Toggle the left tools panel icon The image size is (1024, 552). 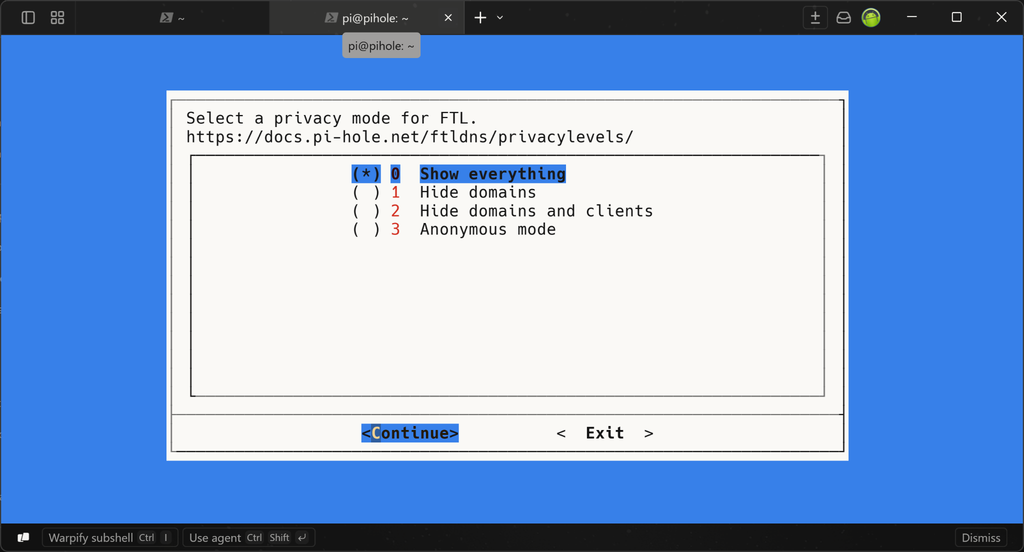(x=28, y=18)
